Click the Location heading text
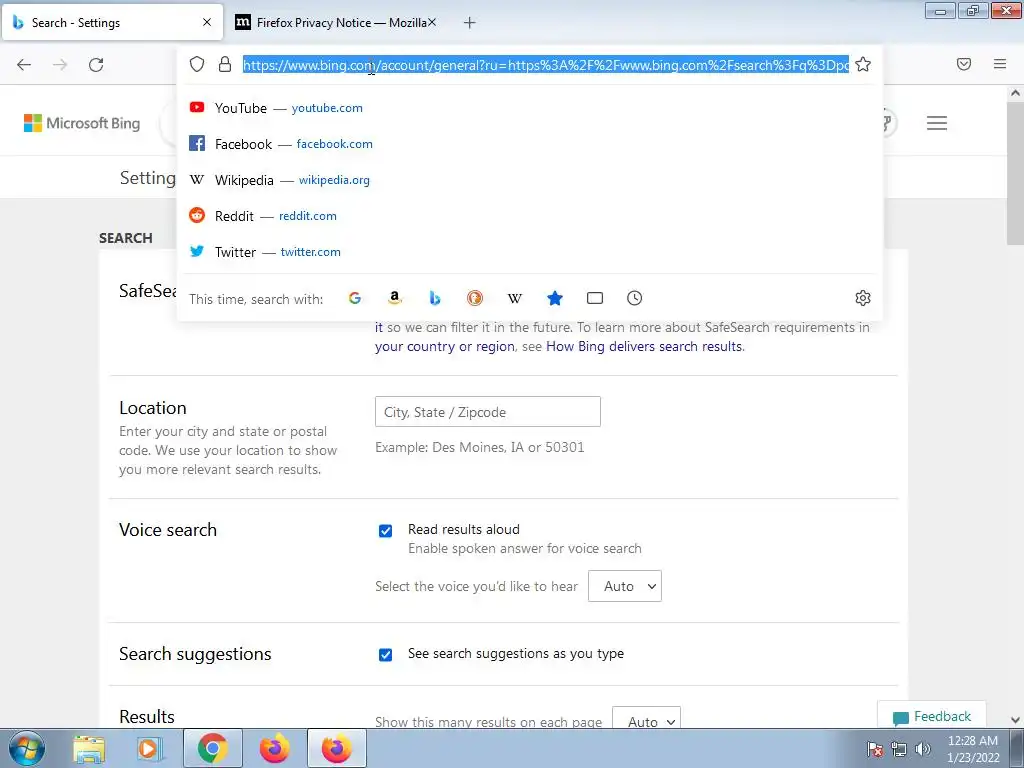Viewport: 1024px width, 768px height. (153, 408)
